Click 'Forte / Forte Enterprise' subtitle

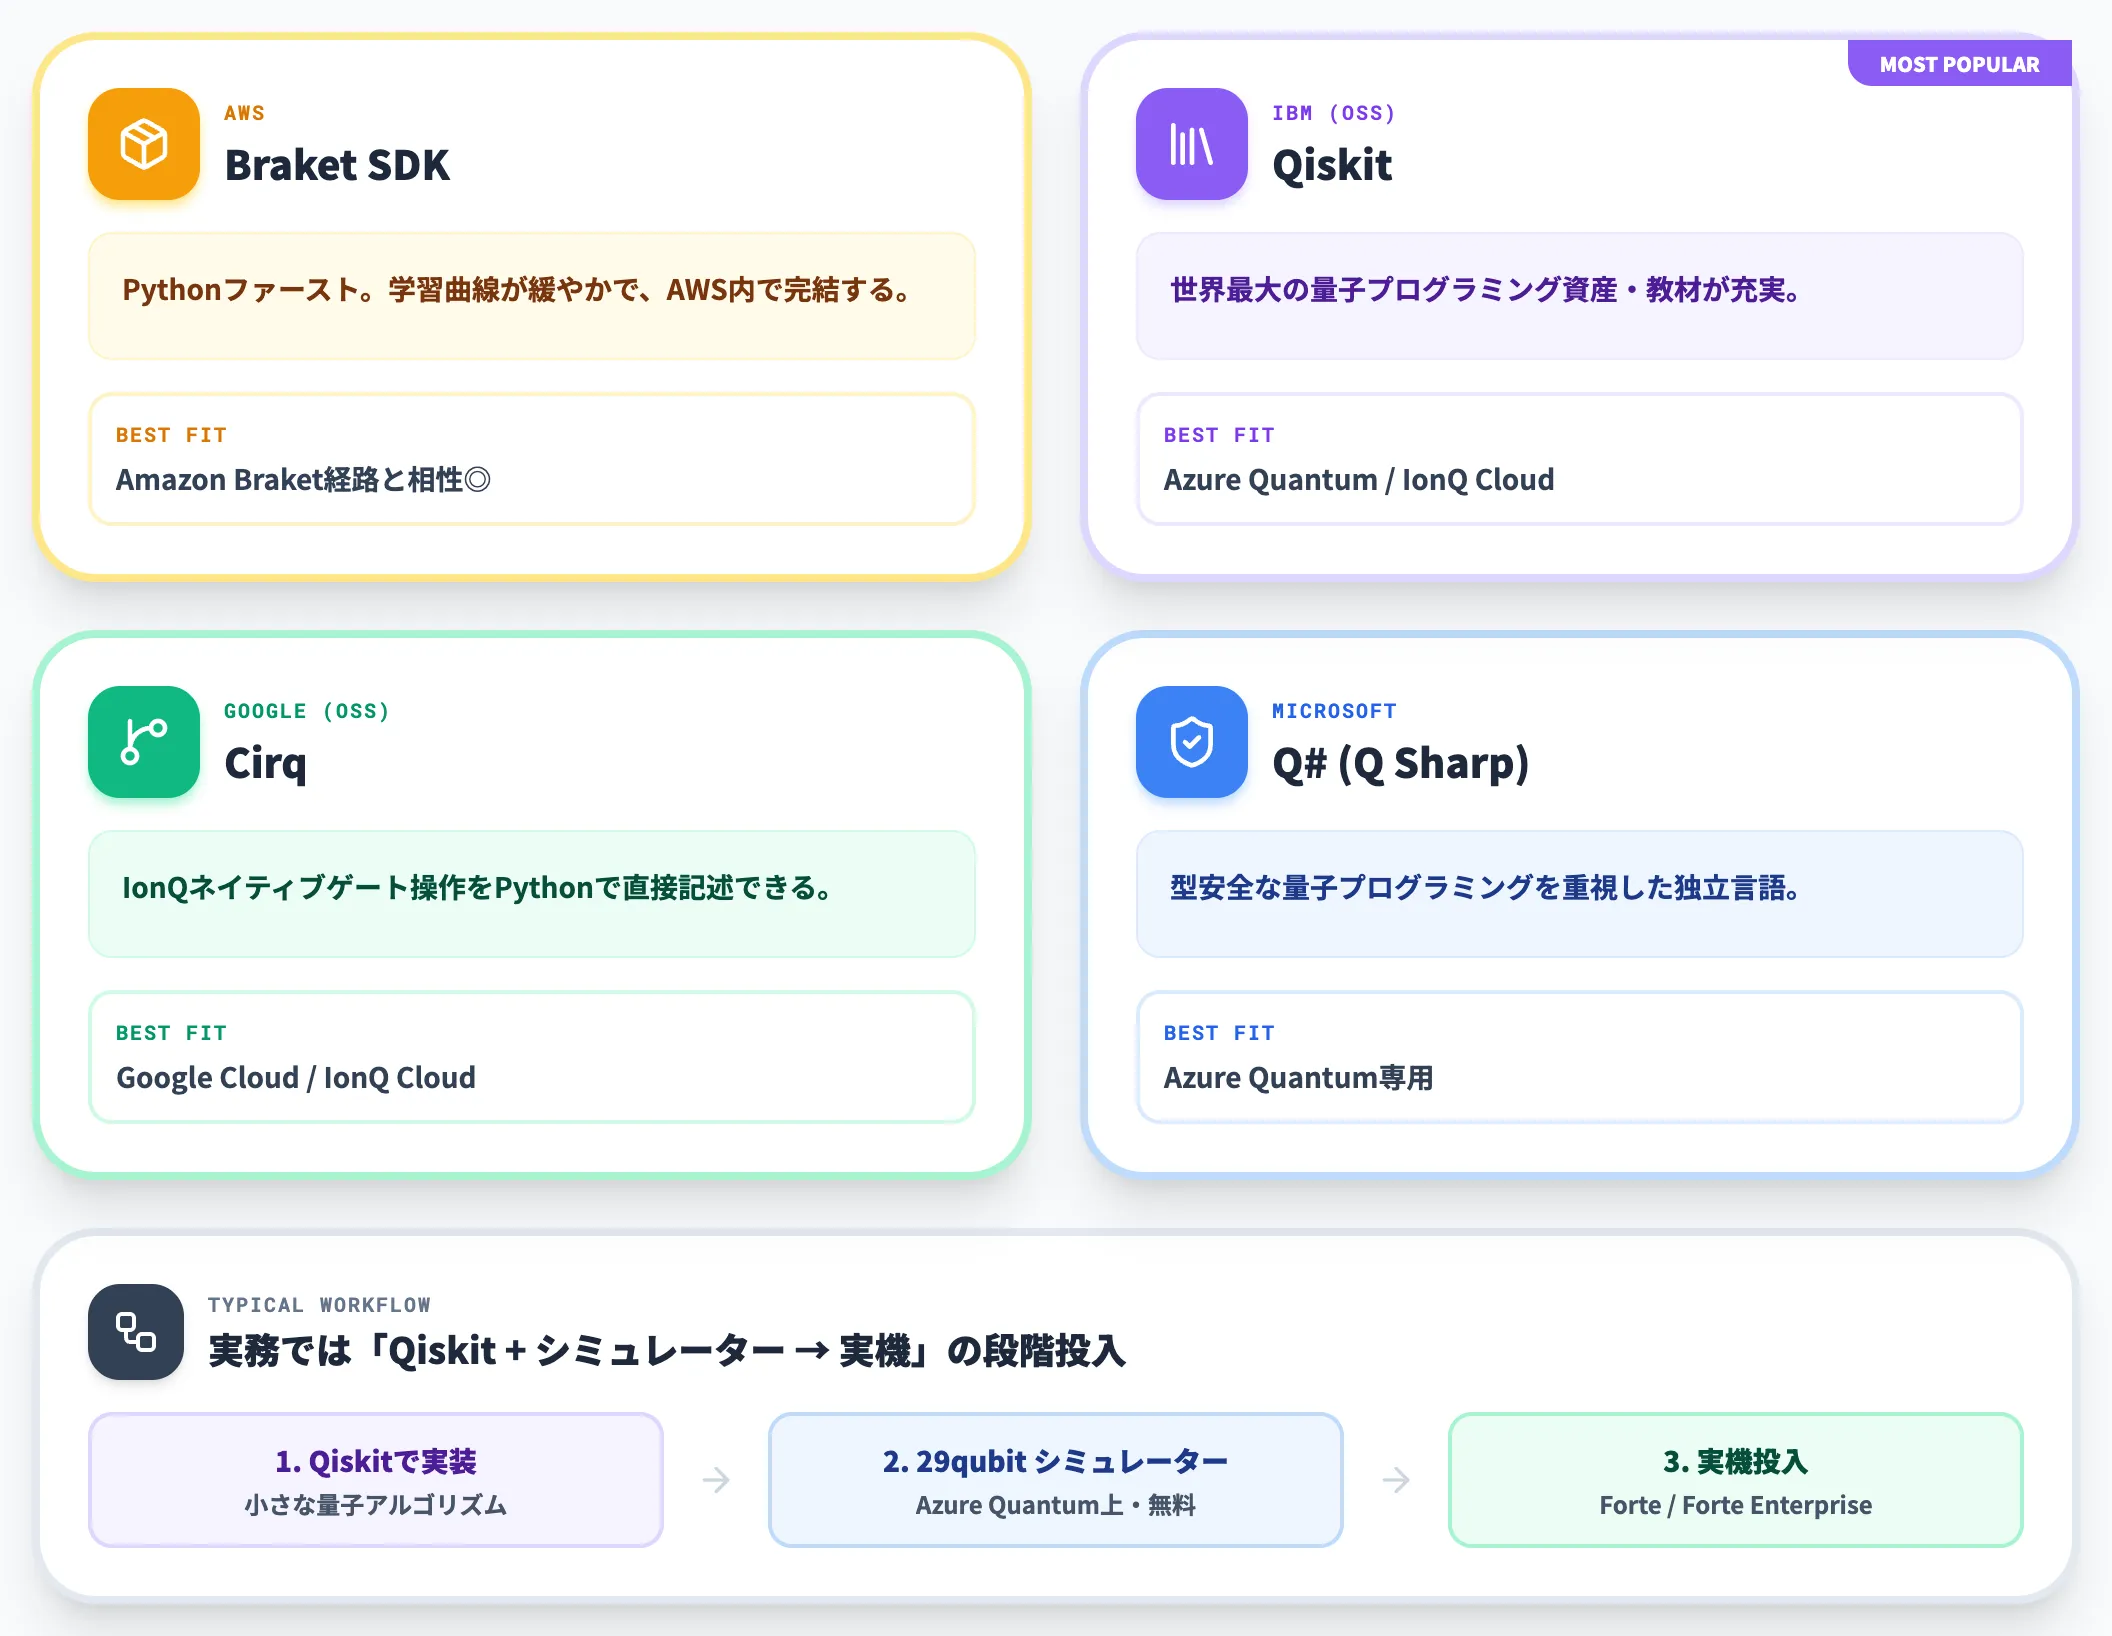1736,1505
